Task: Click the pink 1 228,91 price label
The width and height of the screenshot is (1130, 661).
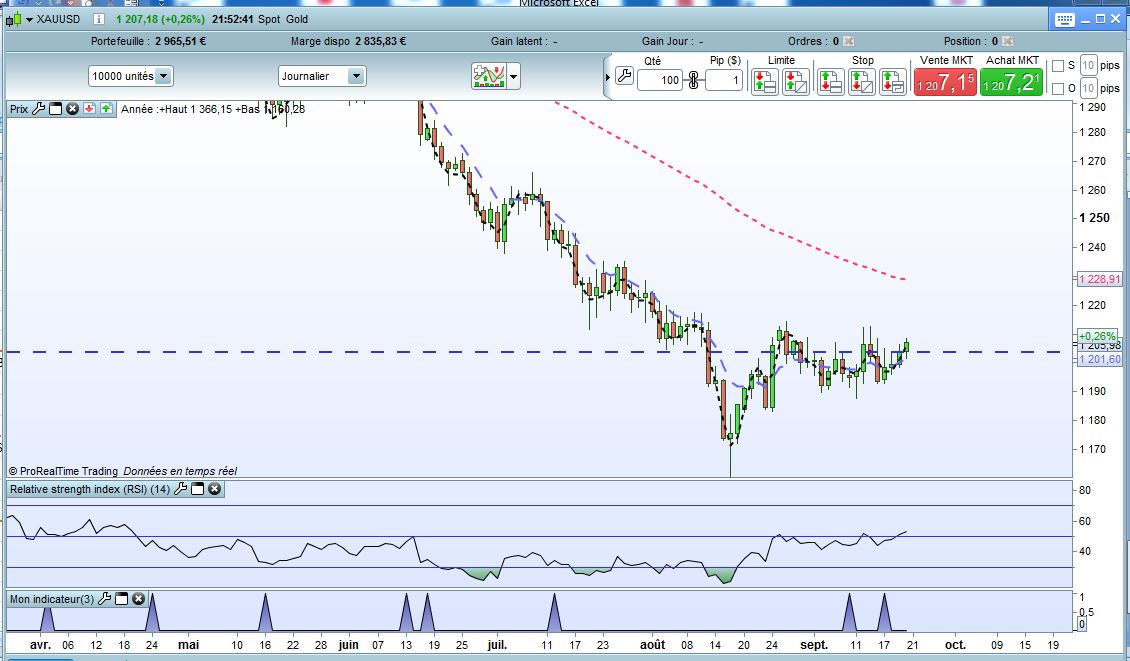Action: coord(1100,279)
